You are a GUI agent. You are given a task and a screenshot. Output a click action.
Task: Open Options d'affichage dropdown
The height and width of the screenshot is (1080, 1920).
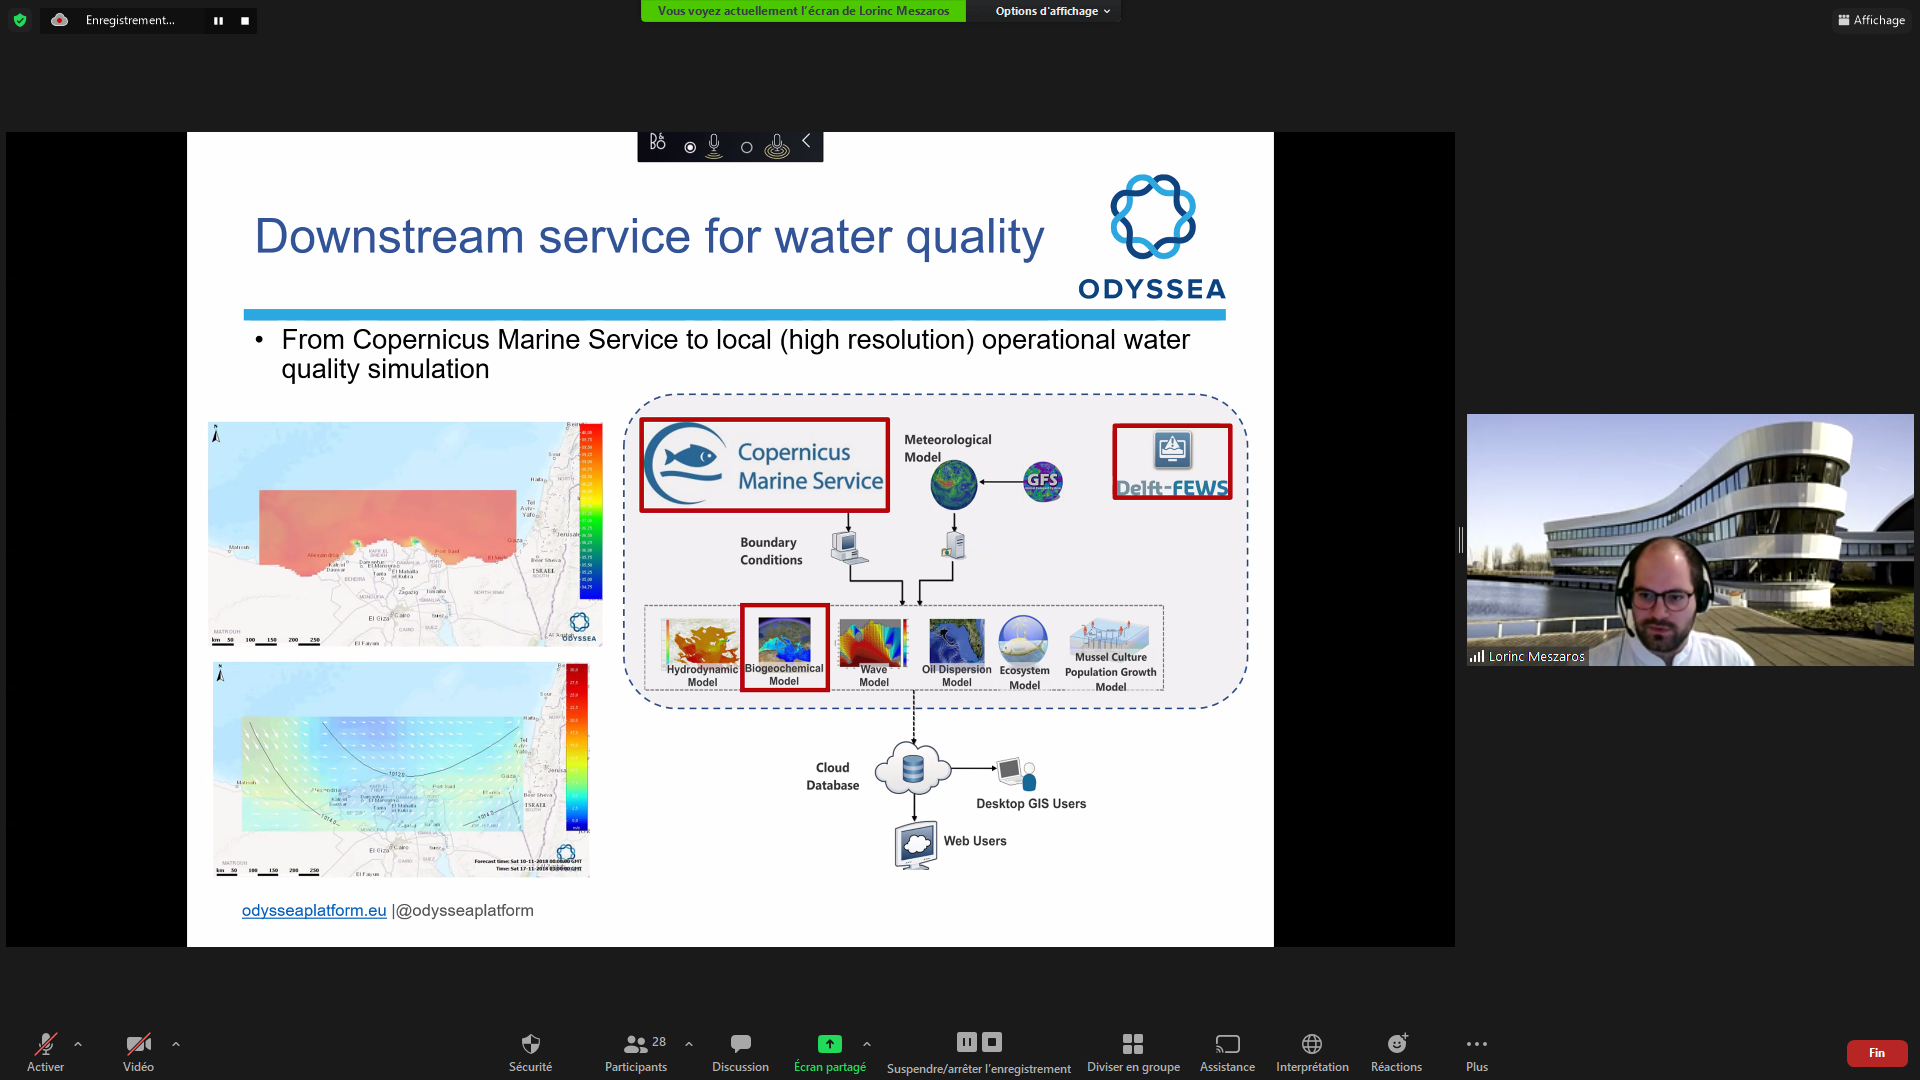click(x=1052, y=11)
